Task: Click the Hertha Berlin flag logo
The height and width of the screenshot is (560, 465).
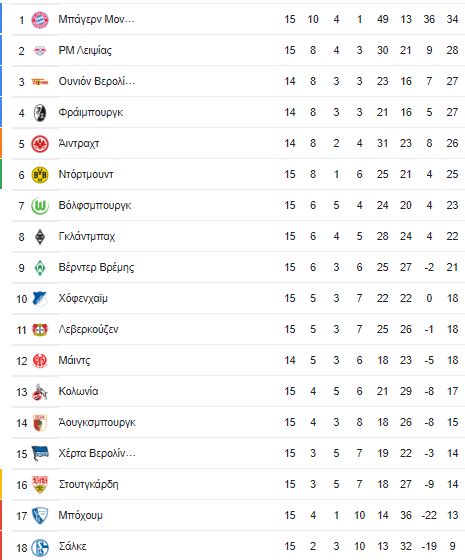Action: pos(40,454)
